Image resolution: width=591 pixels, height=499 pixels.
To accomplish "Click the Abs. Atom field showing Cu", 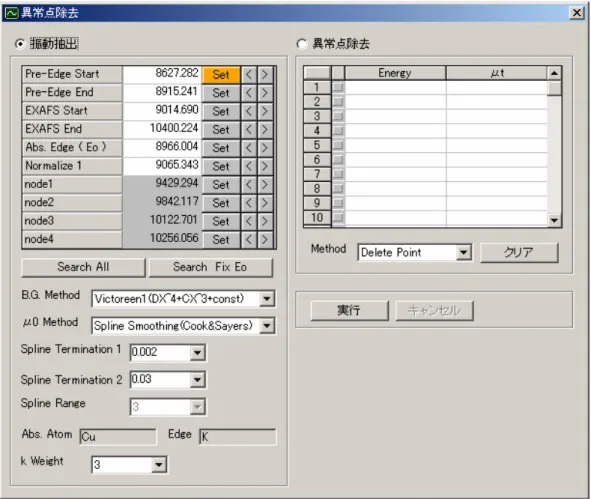I will click(118, 437).
